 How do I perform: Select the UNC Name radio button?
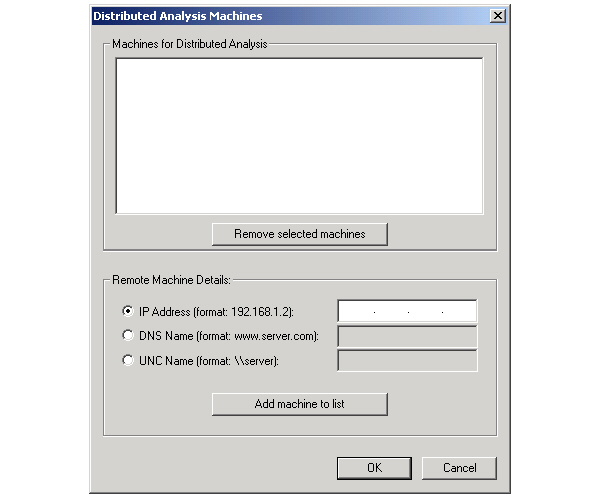[x=128, y=361]
